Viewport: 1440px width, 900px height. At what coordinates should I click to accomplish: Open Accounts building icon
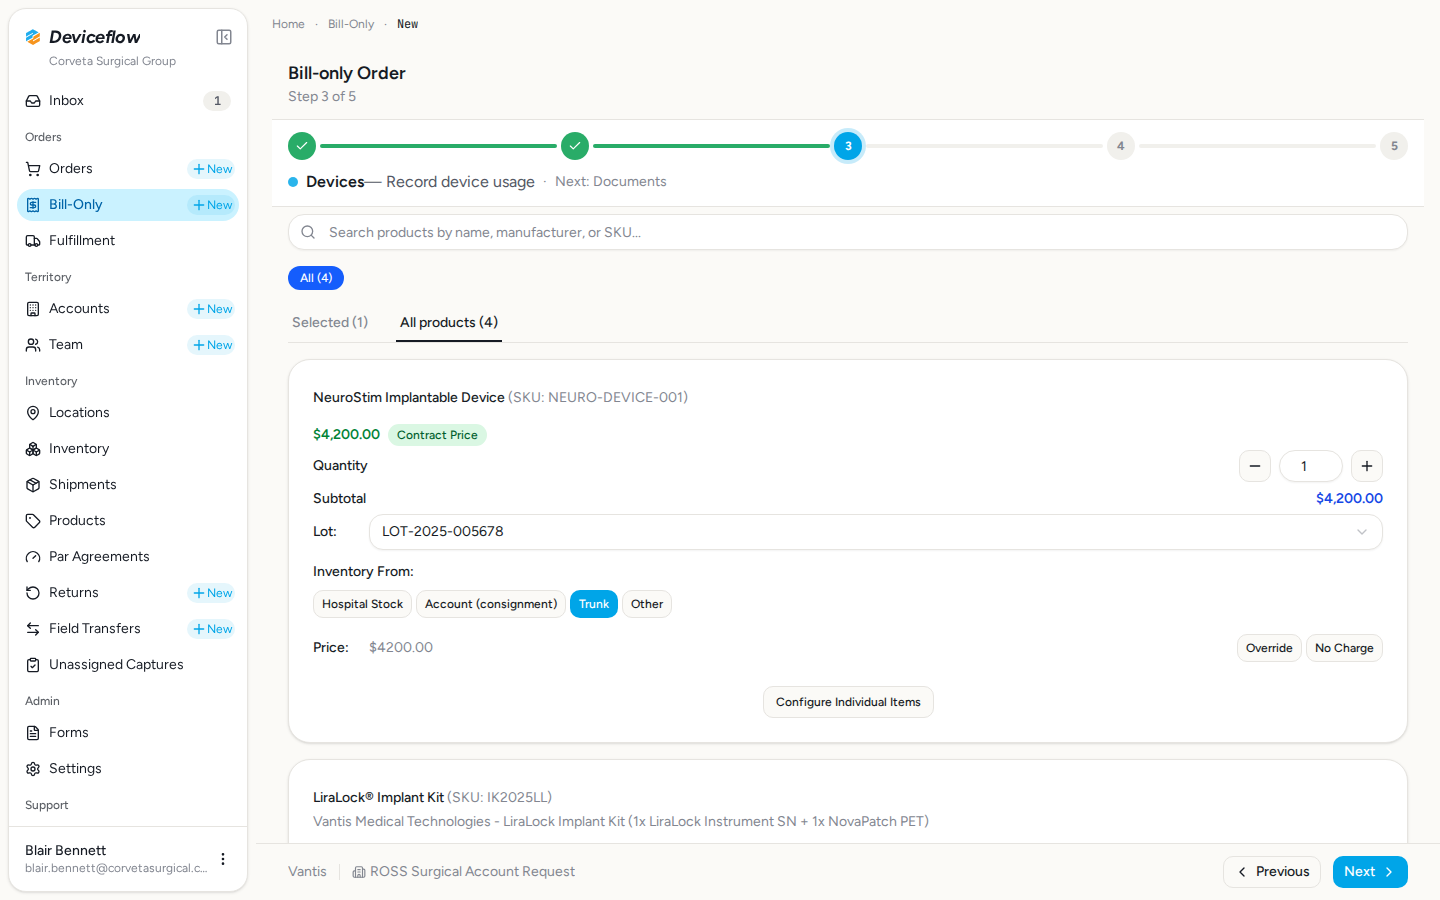tap(33, 309)
